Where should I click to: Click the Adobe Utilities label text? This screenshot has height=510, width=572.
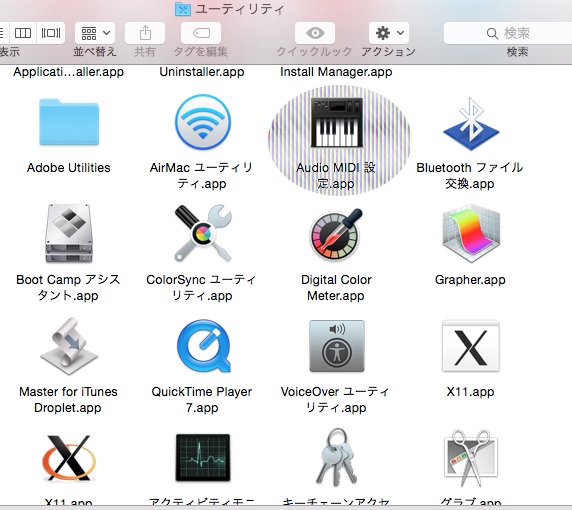click(x=69, y=168)
